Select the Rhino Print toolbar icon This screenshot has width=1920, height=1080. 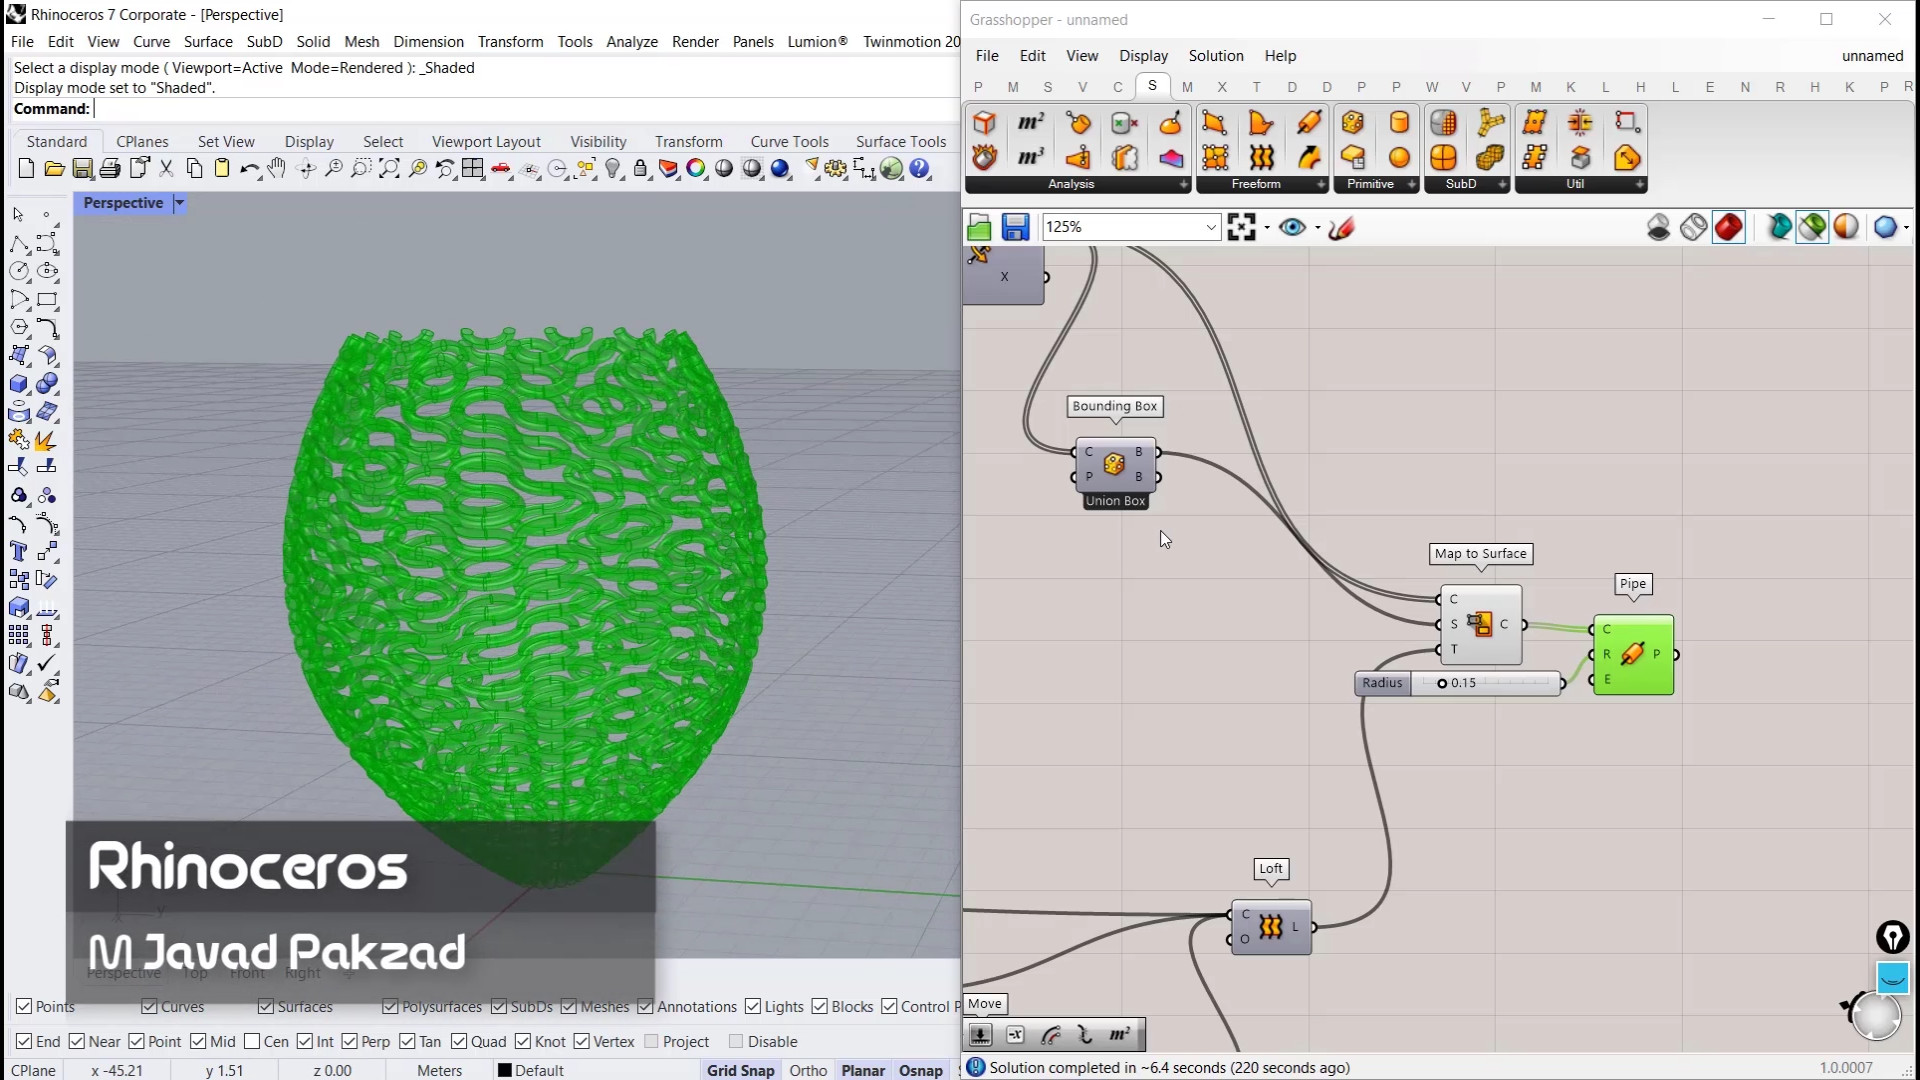point(110,169)
